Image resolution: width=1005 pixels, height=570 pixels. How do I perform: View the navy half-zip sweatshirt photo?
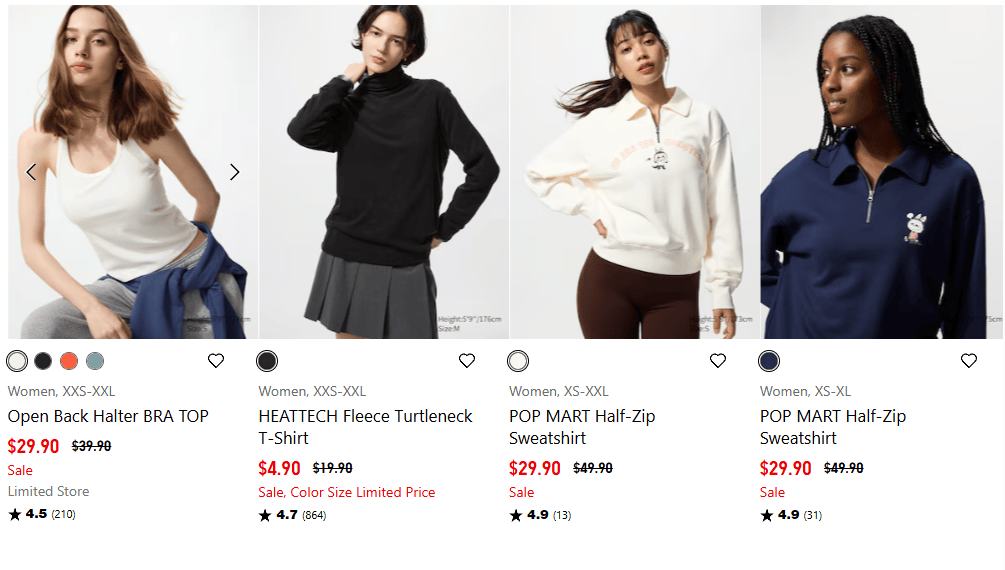pos(882,172)
